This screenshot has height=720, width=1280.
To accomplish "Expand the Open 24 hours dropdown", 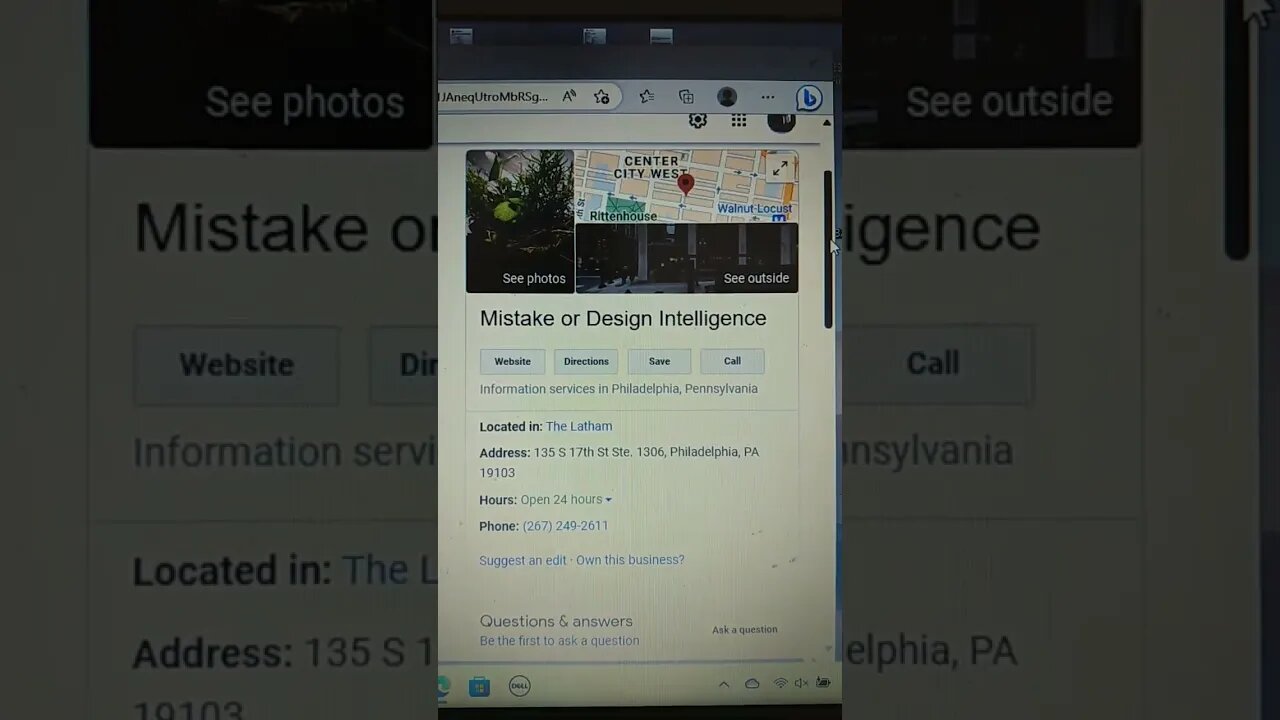I will tap(566, 500).
